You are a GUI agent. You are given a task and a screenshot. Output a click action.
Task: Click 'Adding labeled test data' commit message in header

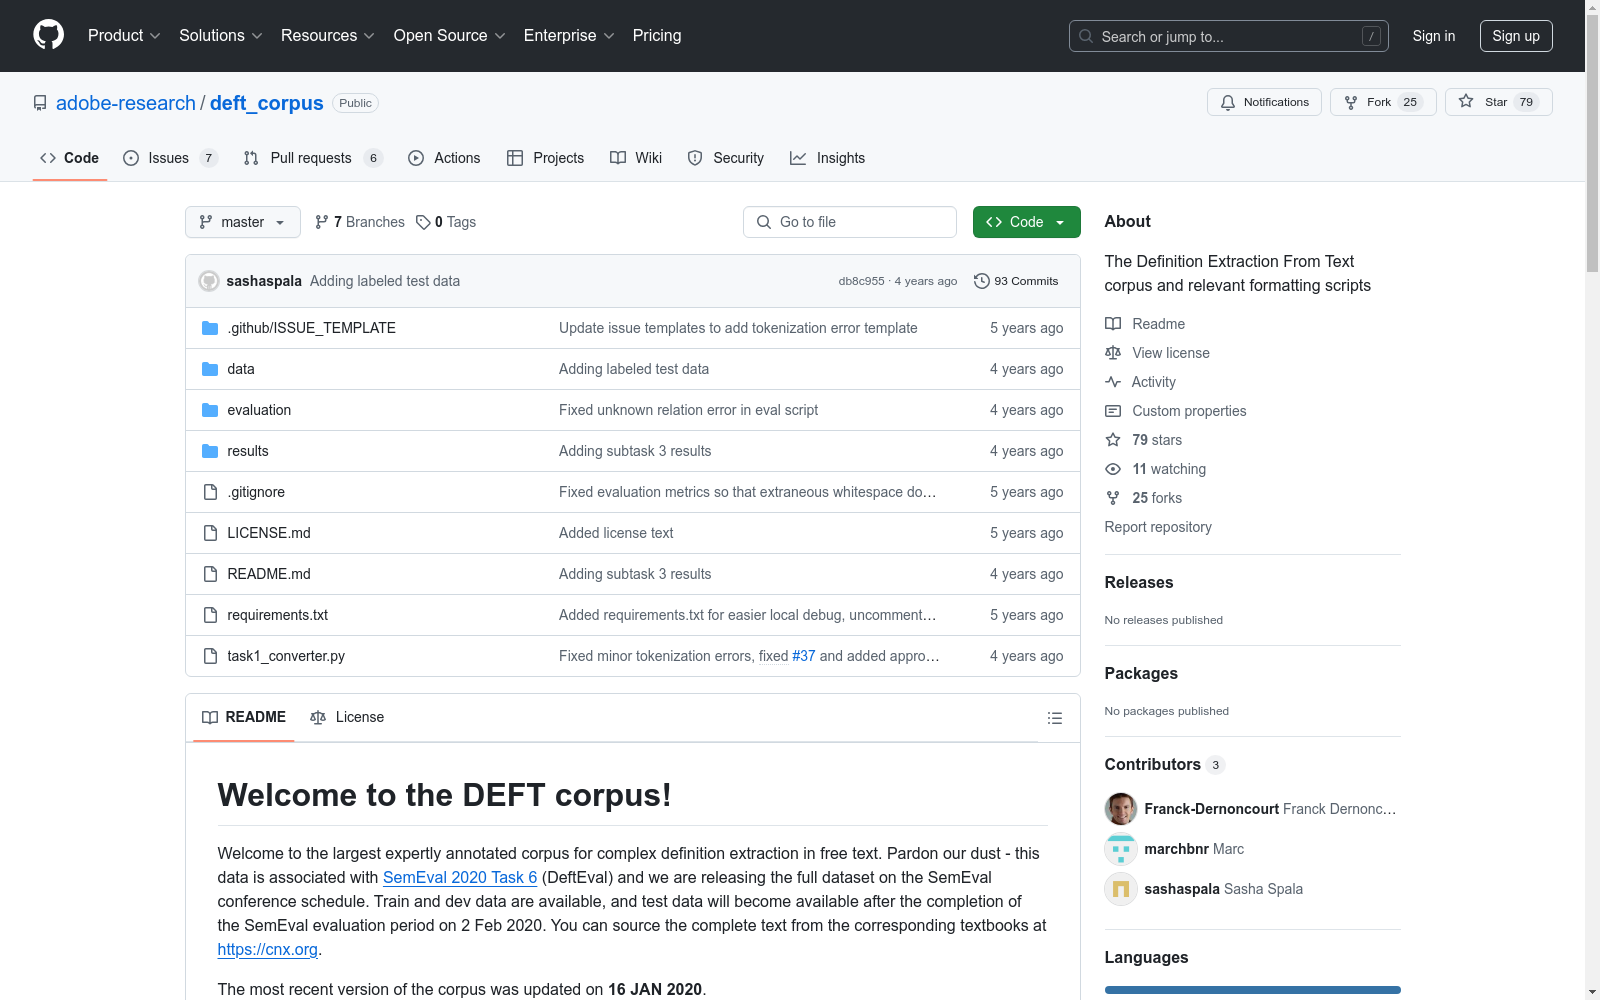pyautogui.click(x=385, y=281)
